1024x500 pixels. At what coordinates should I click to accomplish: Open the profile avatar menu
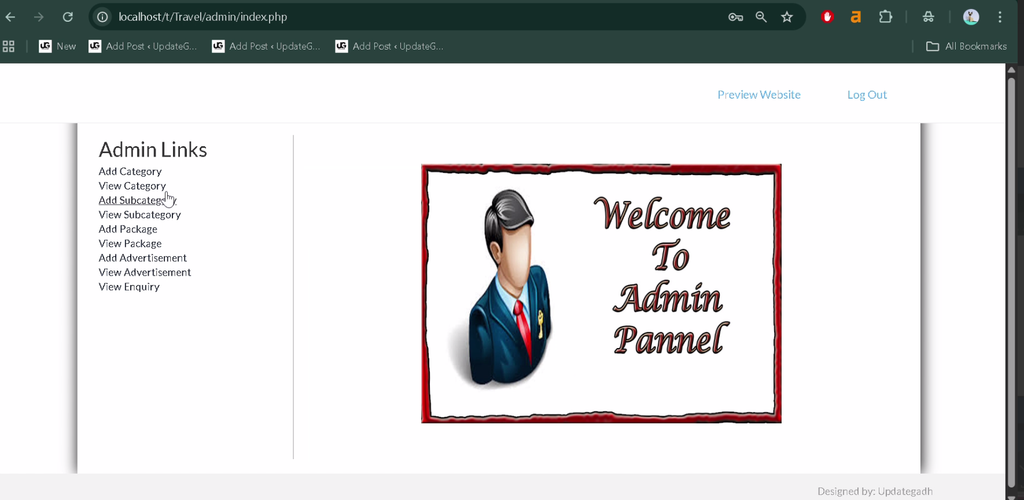(971, 17)
